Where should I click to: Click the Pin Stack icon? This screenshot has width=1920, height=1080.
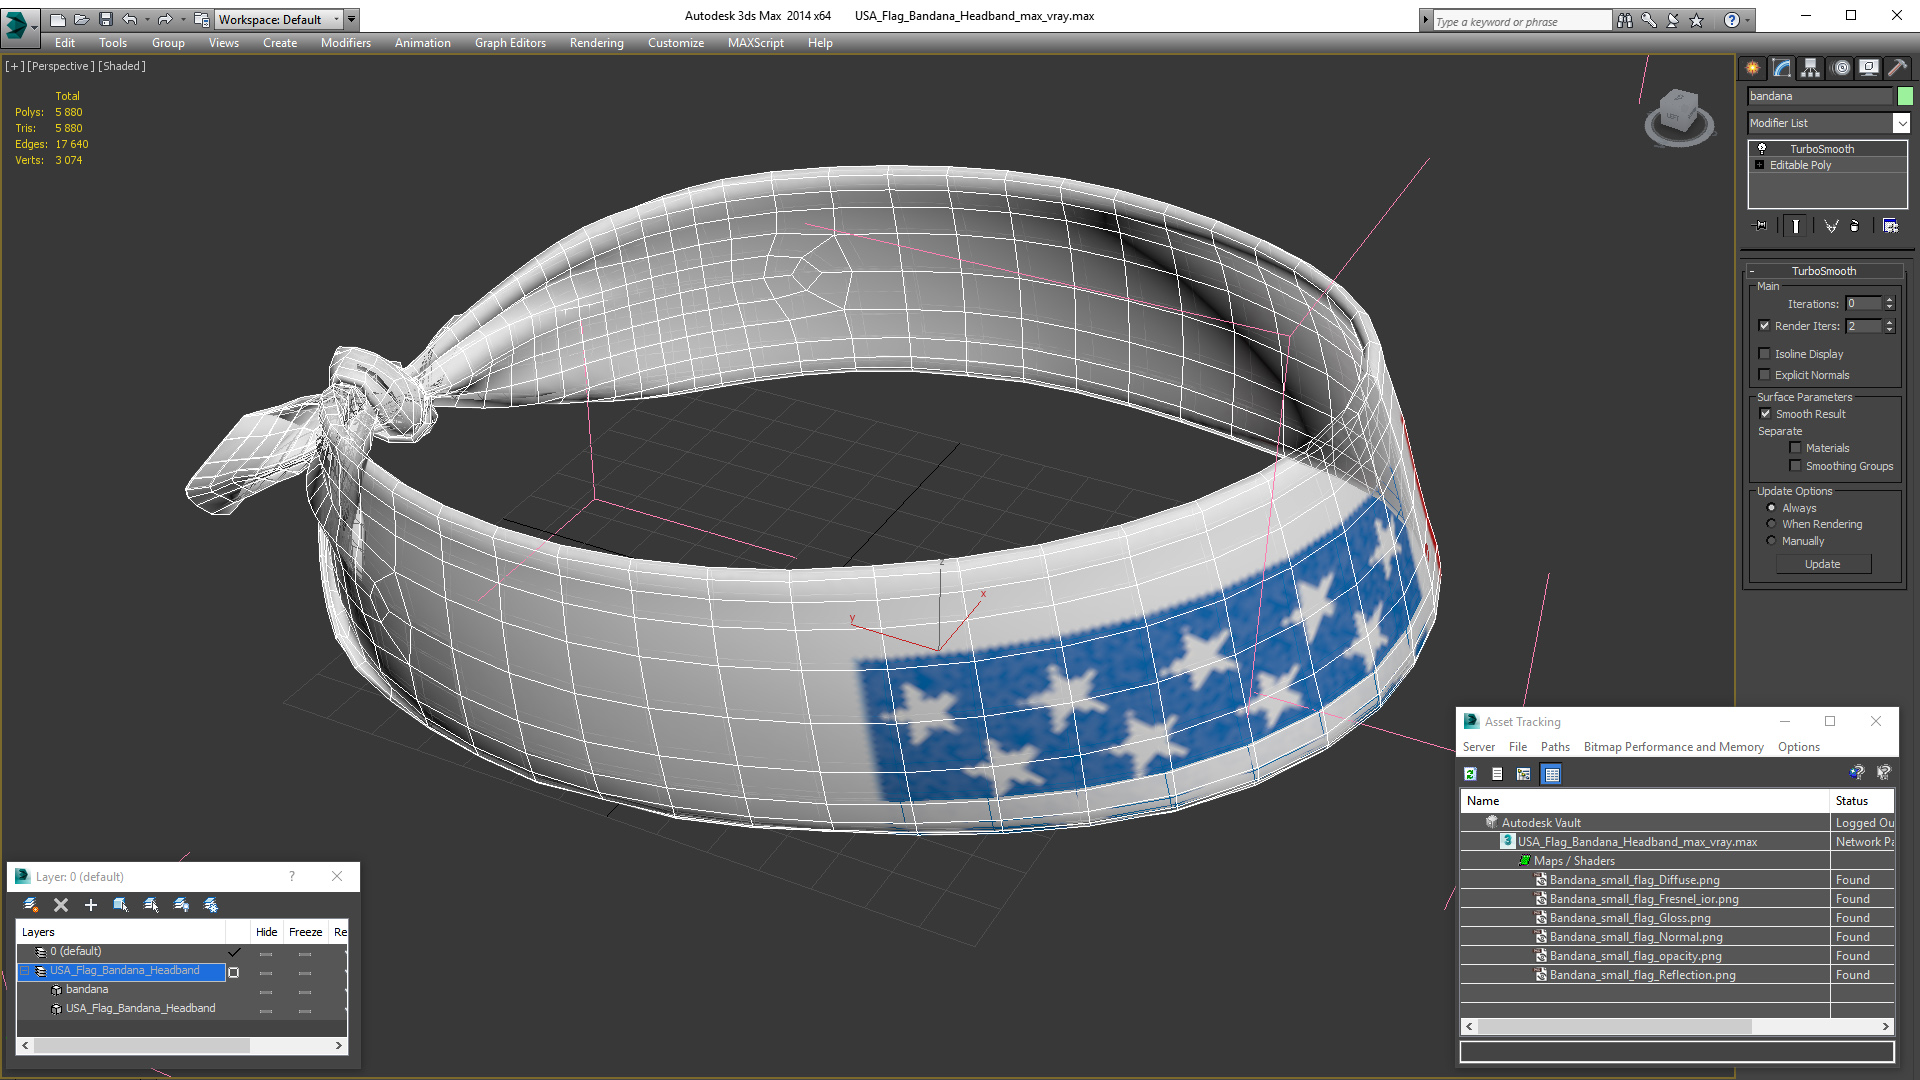(x=1761, y=226)
